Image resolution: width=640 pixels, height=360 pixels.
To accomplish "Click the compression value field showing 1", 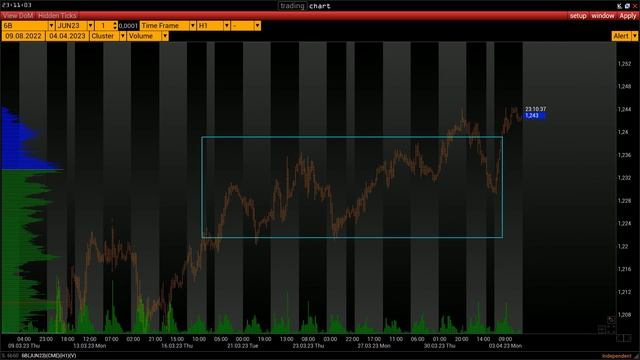I will pos(104,26).
